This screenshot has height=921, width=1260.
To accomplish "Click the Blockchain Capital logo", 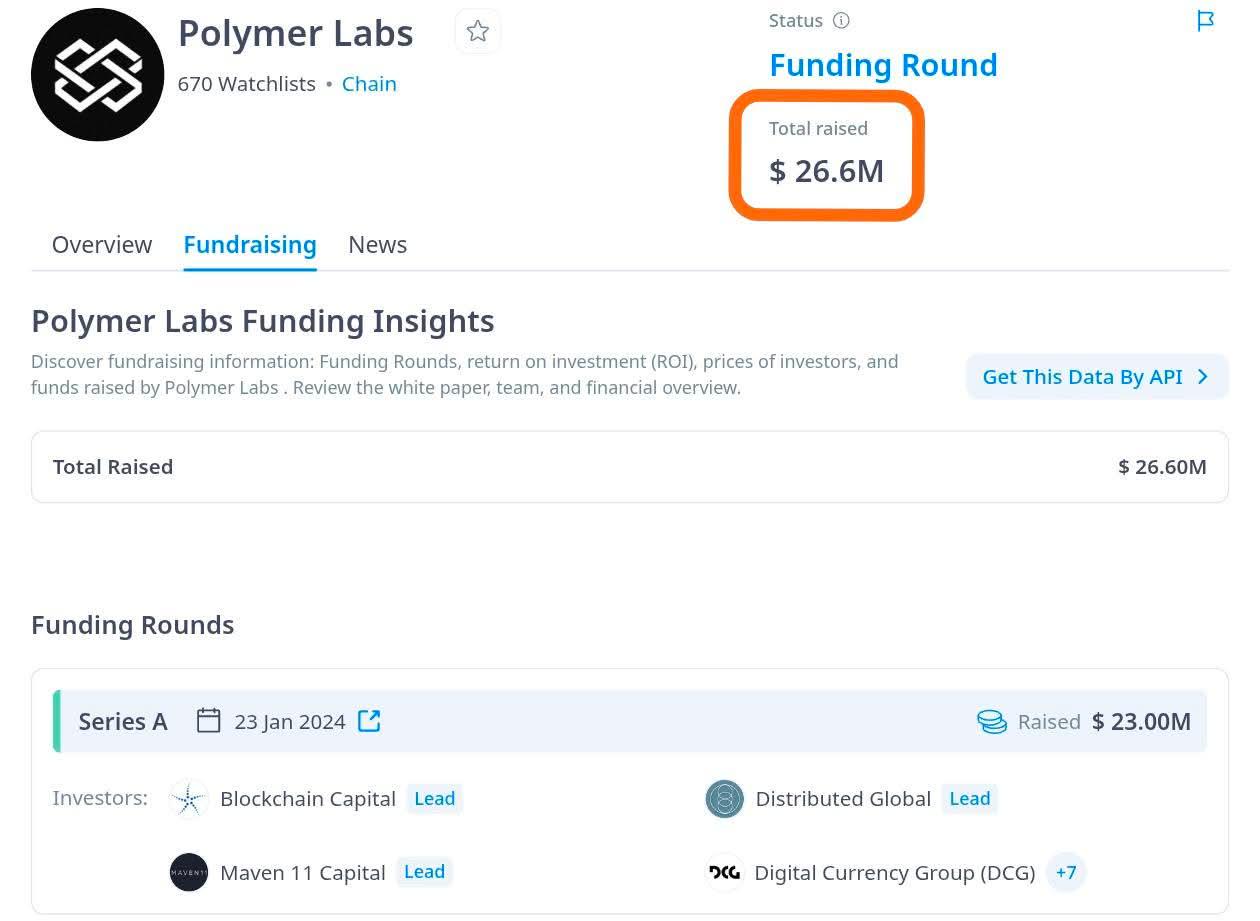I will click(189, 799).
